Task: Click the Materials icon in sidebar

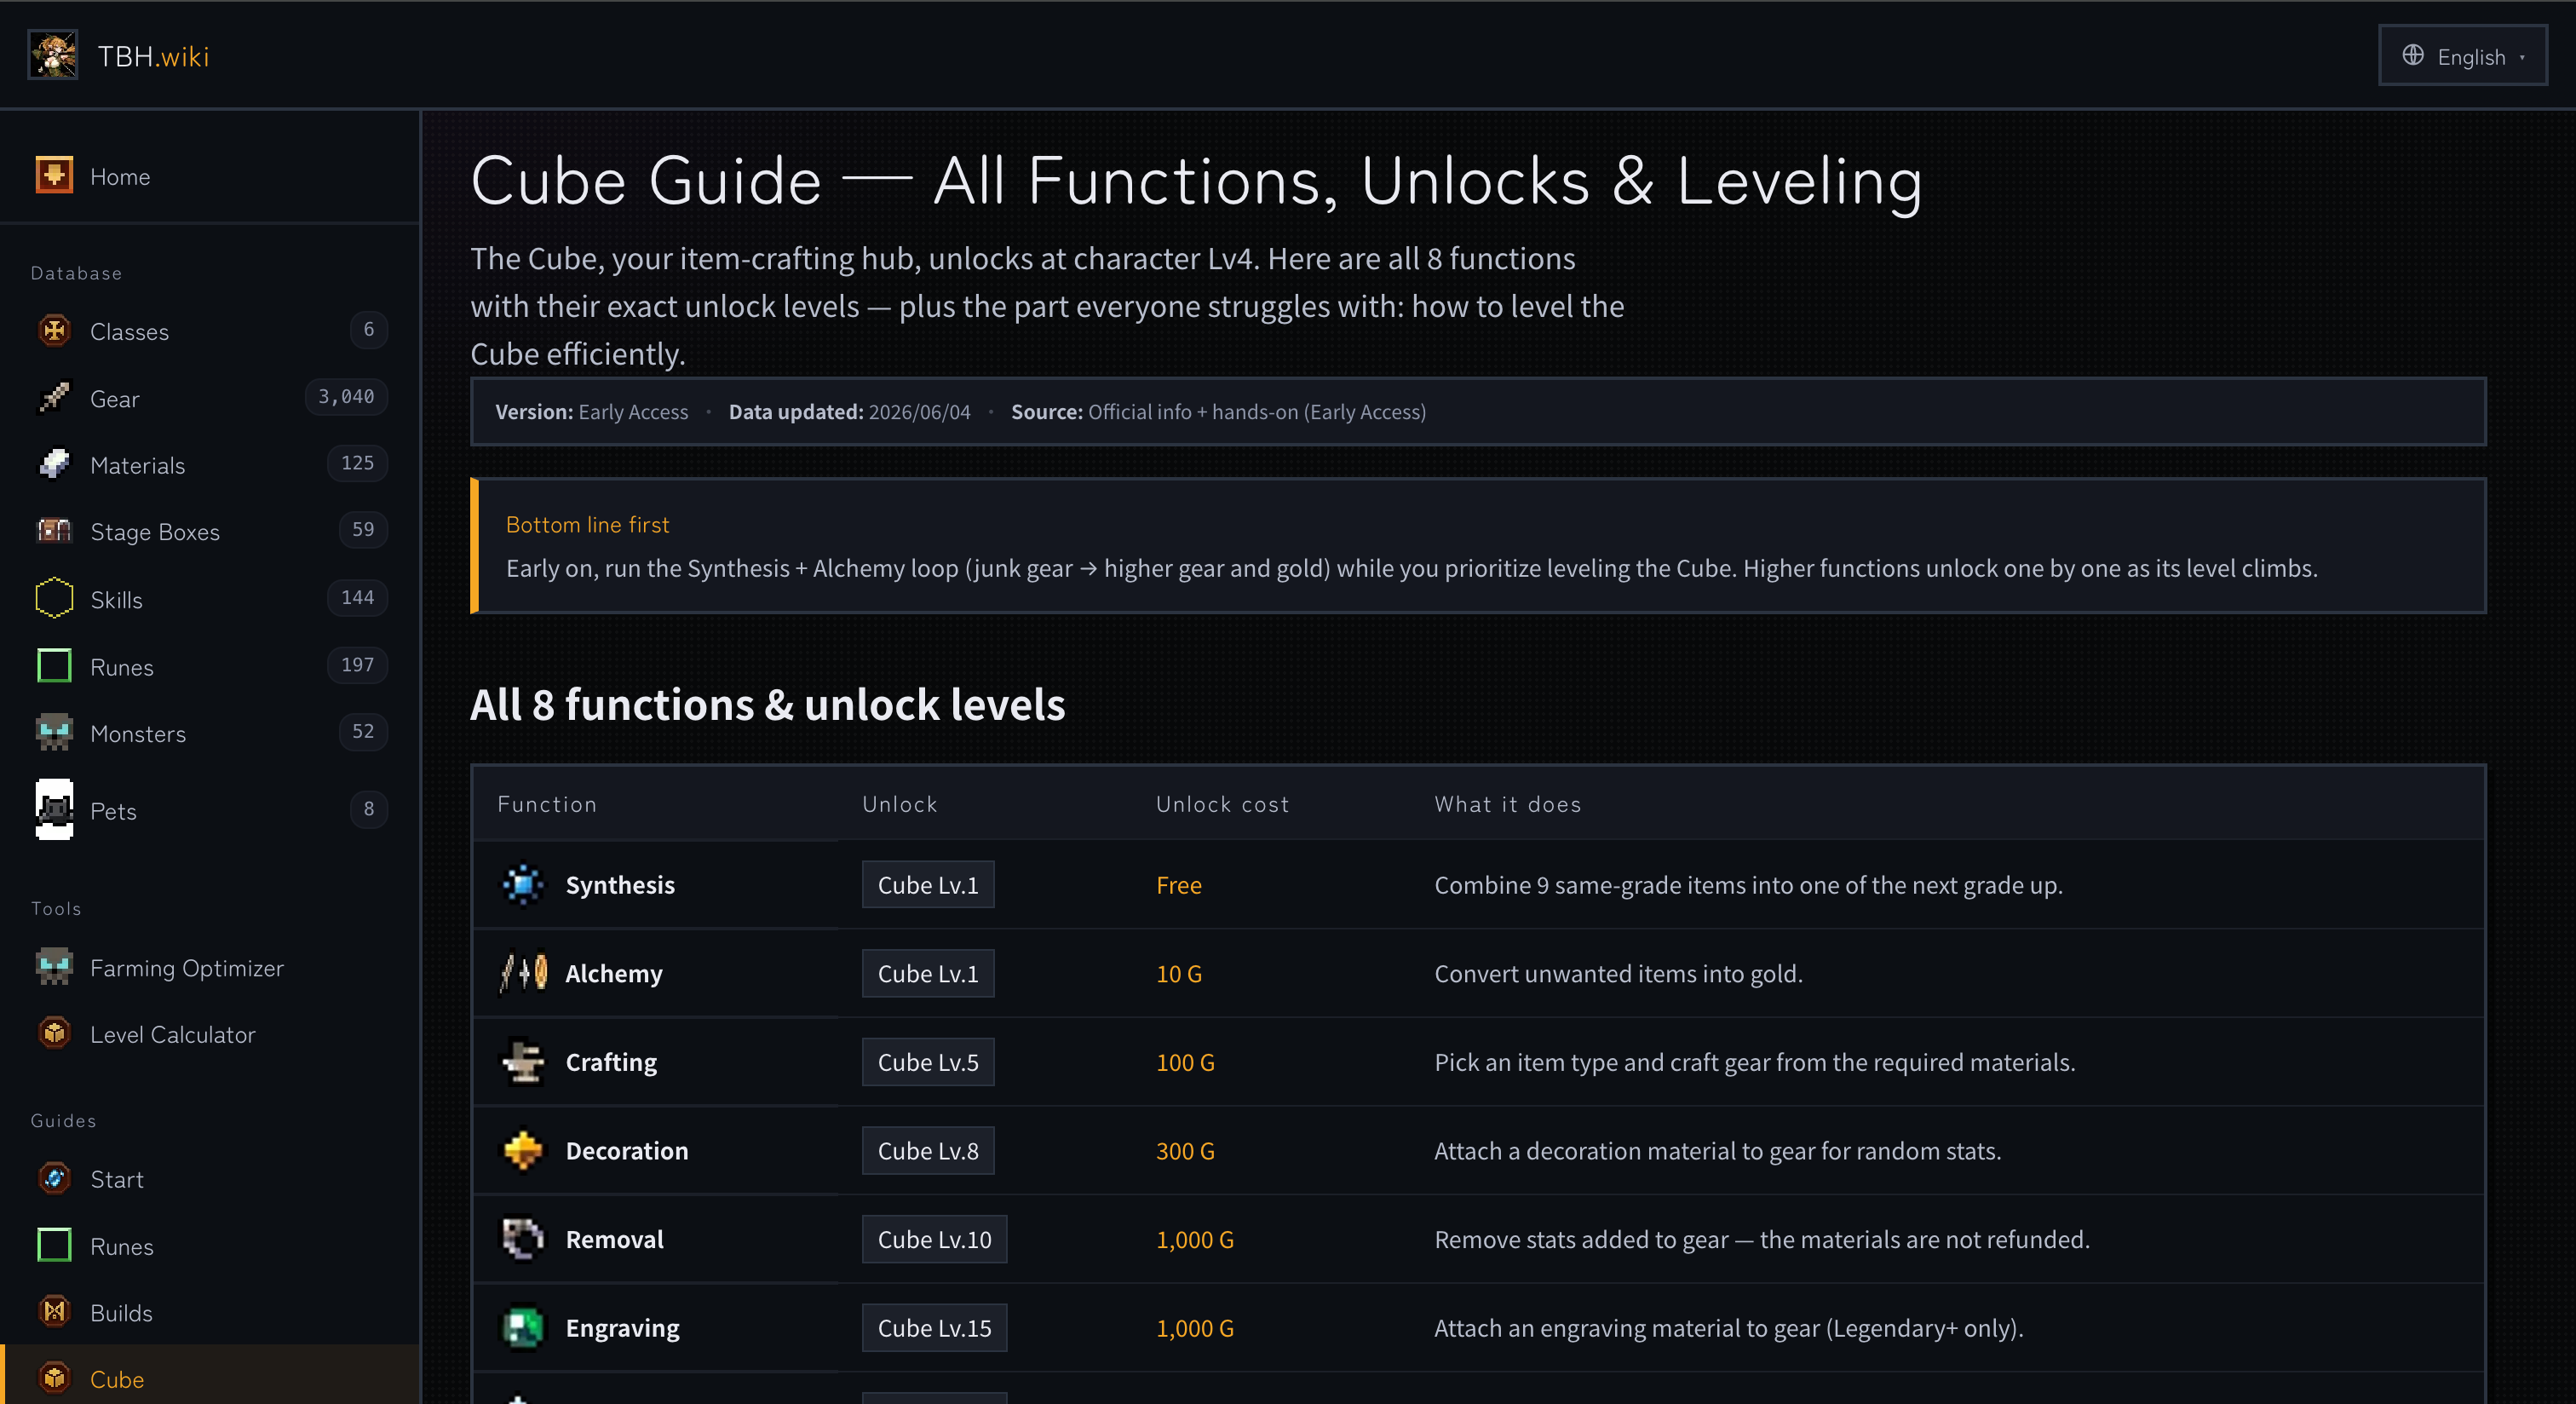Action: 54,464
